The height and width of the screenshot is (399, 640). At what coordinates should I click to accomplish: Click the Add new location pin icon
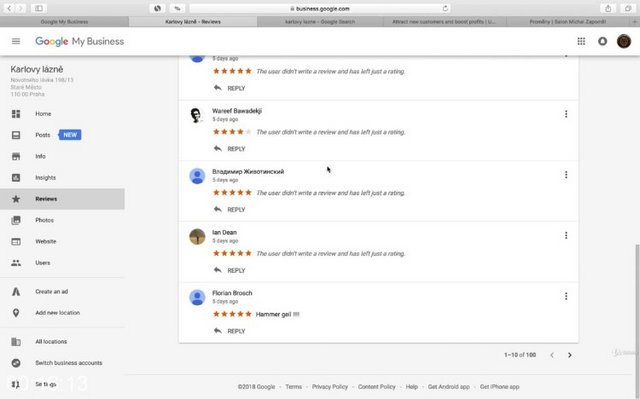click(16, 313)
